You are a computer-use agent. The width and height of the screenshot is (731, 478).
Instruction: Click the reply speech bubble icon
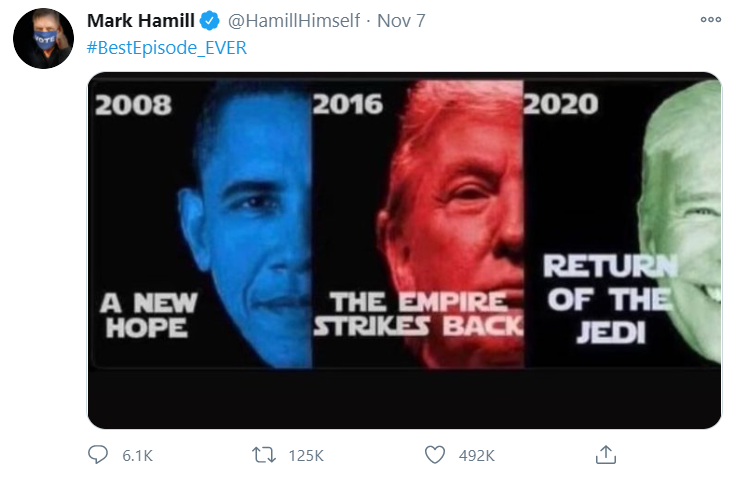pos(98,455)
